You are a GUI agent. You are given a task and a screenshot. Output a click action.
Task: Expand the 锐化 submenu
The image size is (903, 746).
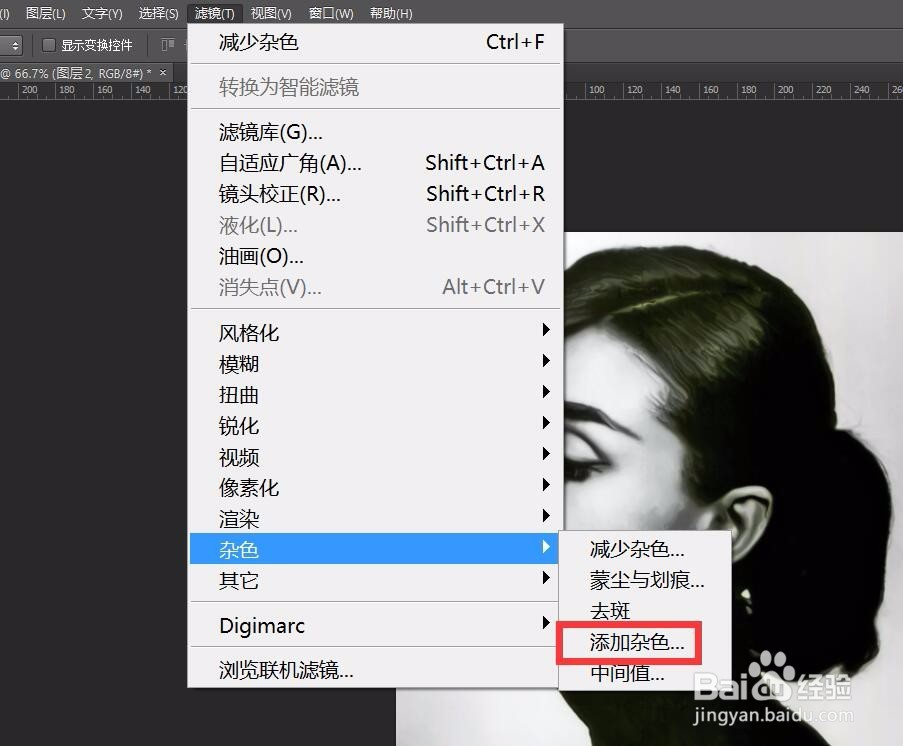tap(376, 426)
